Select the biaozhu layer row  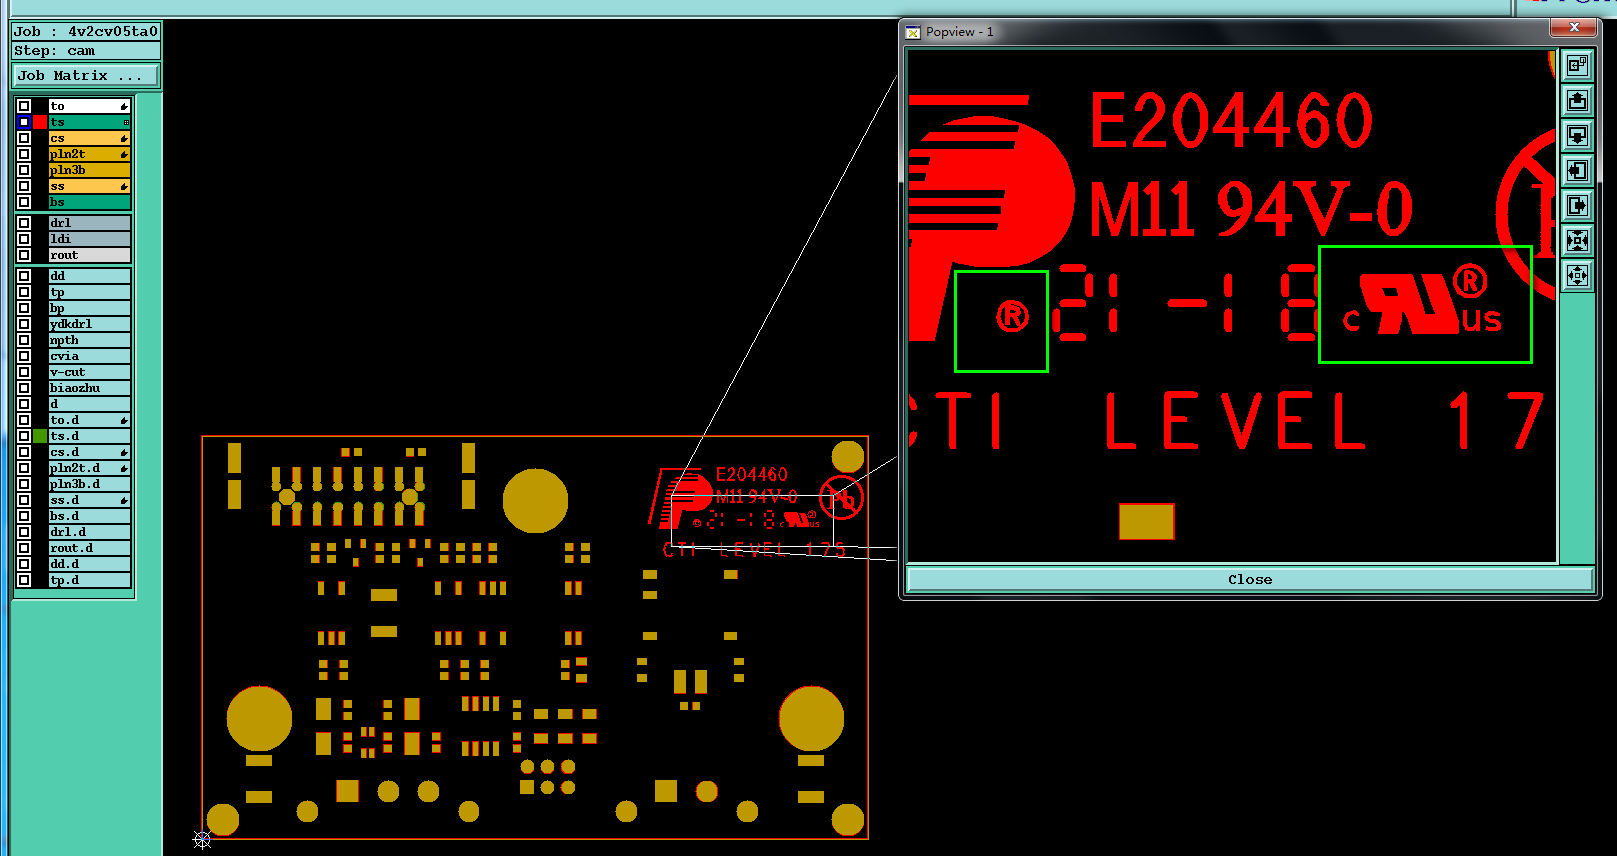[90, 388]
